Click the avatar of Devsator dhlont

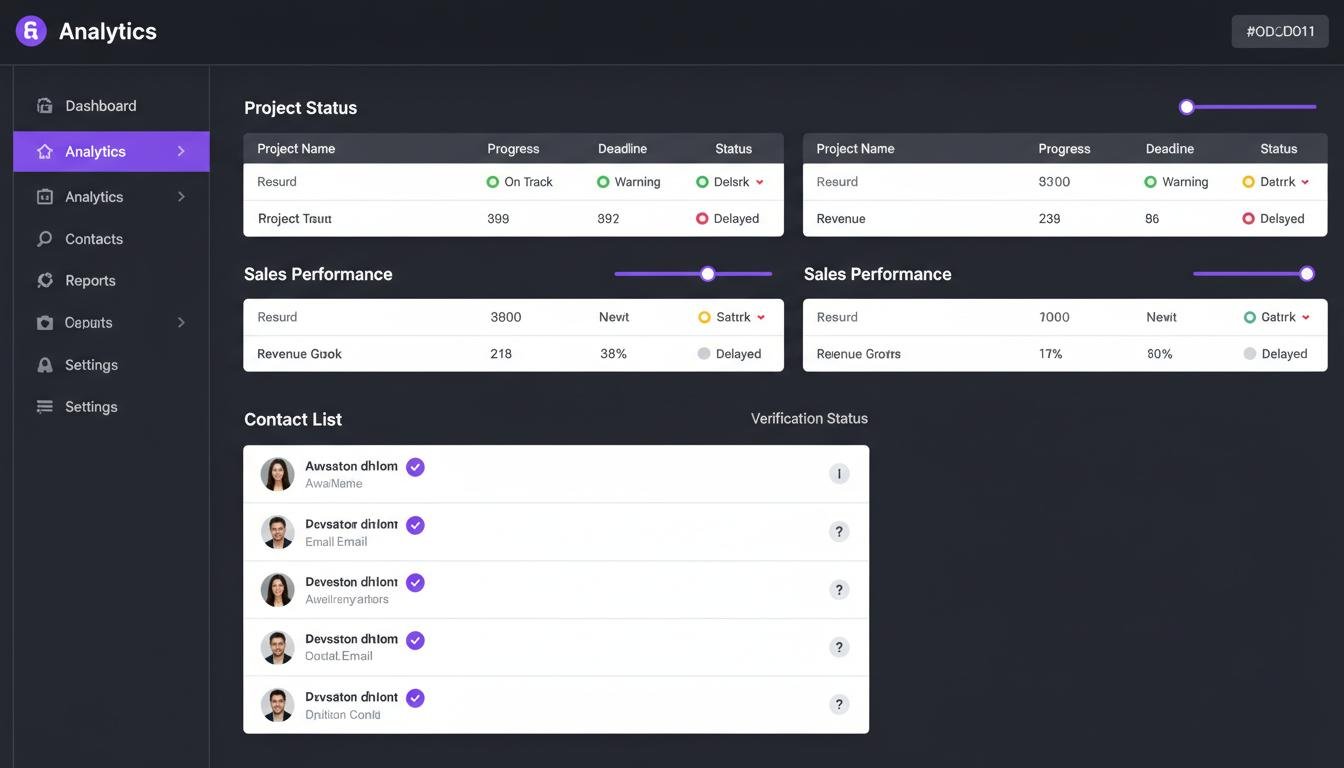[x=277, y=532]
